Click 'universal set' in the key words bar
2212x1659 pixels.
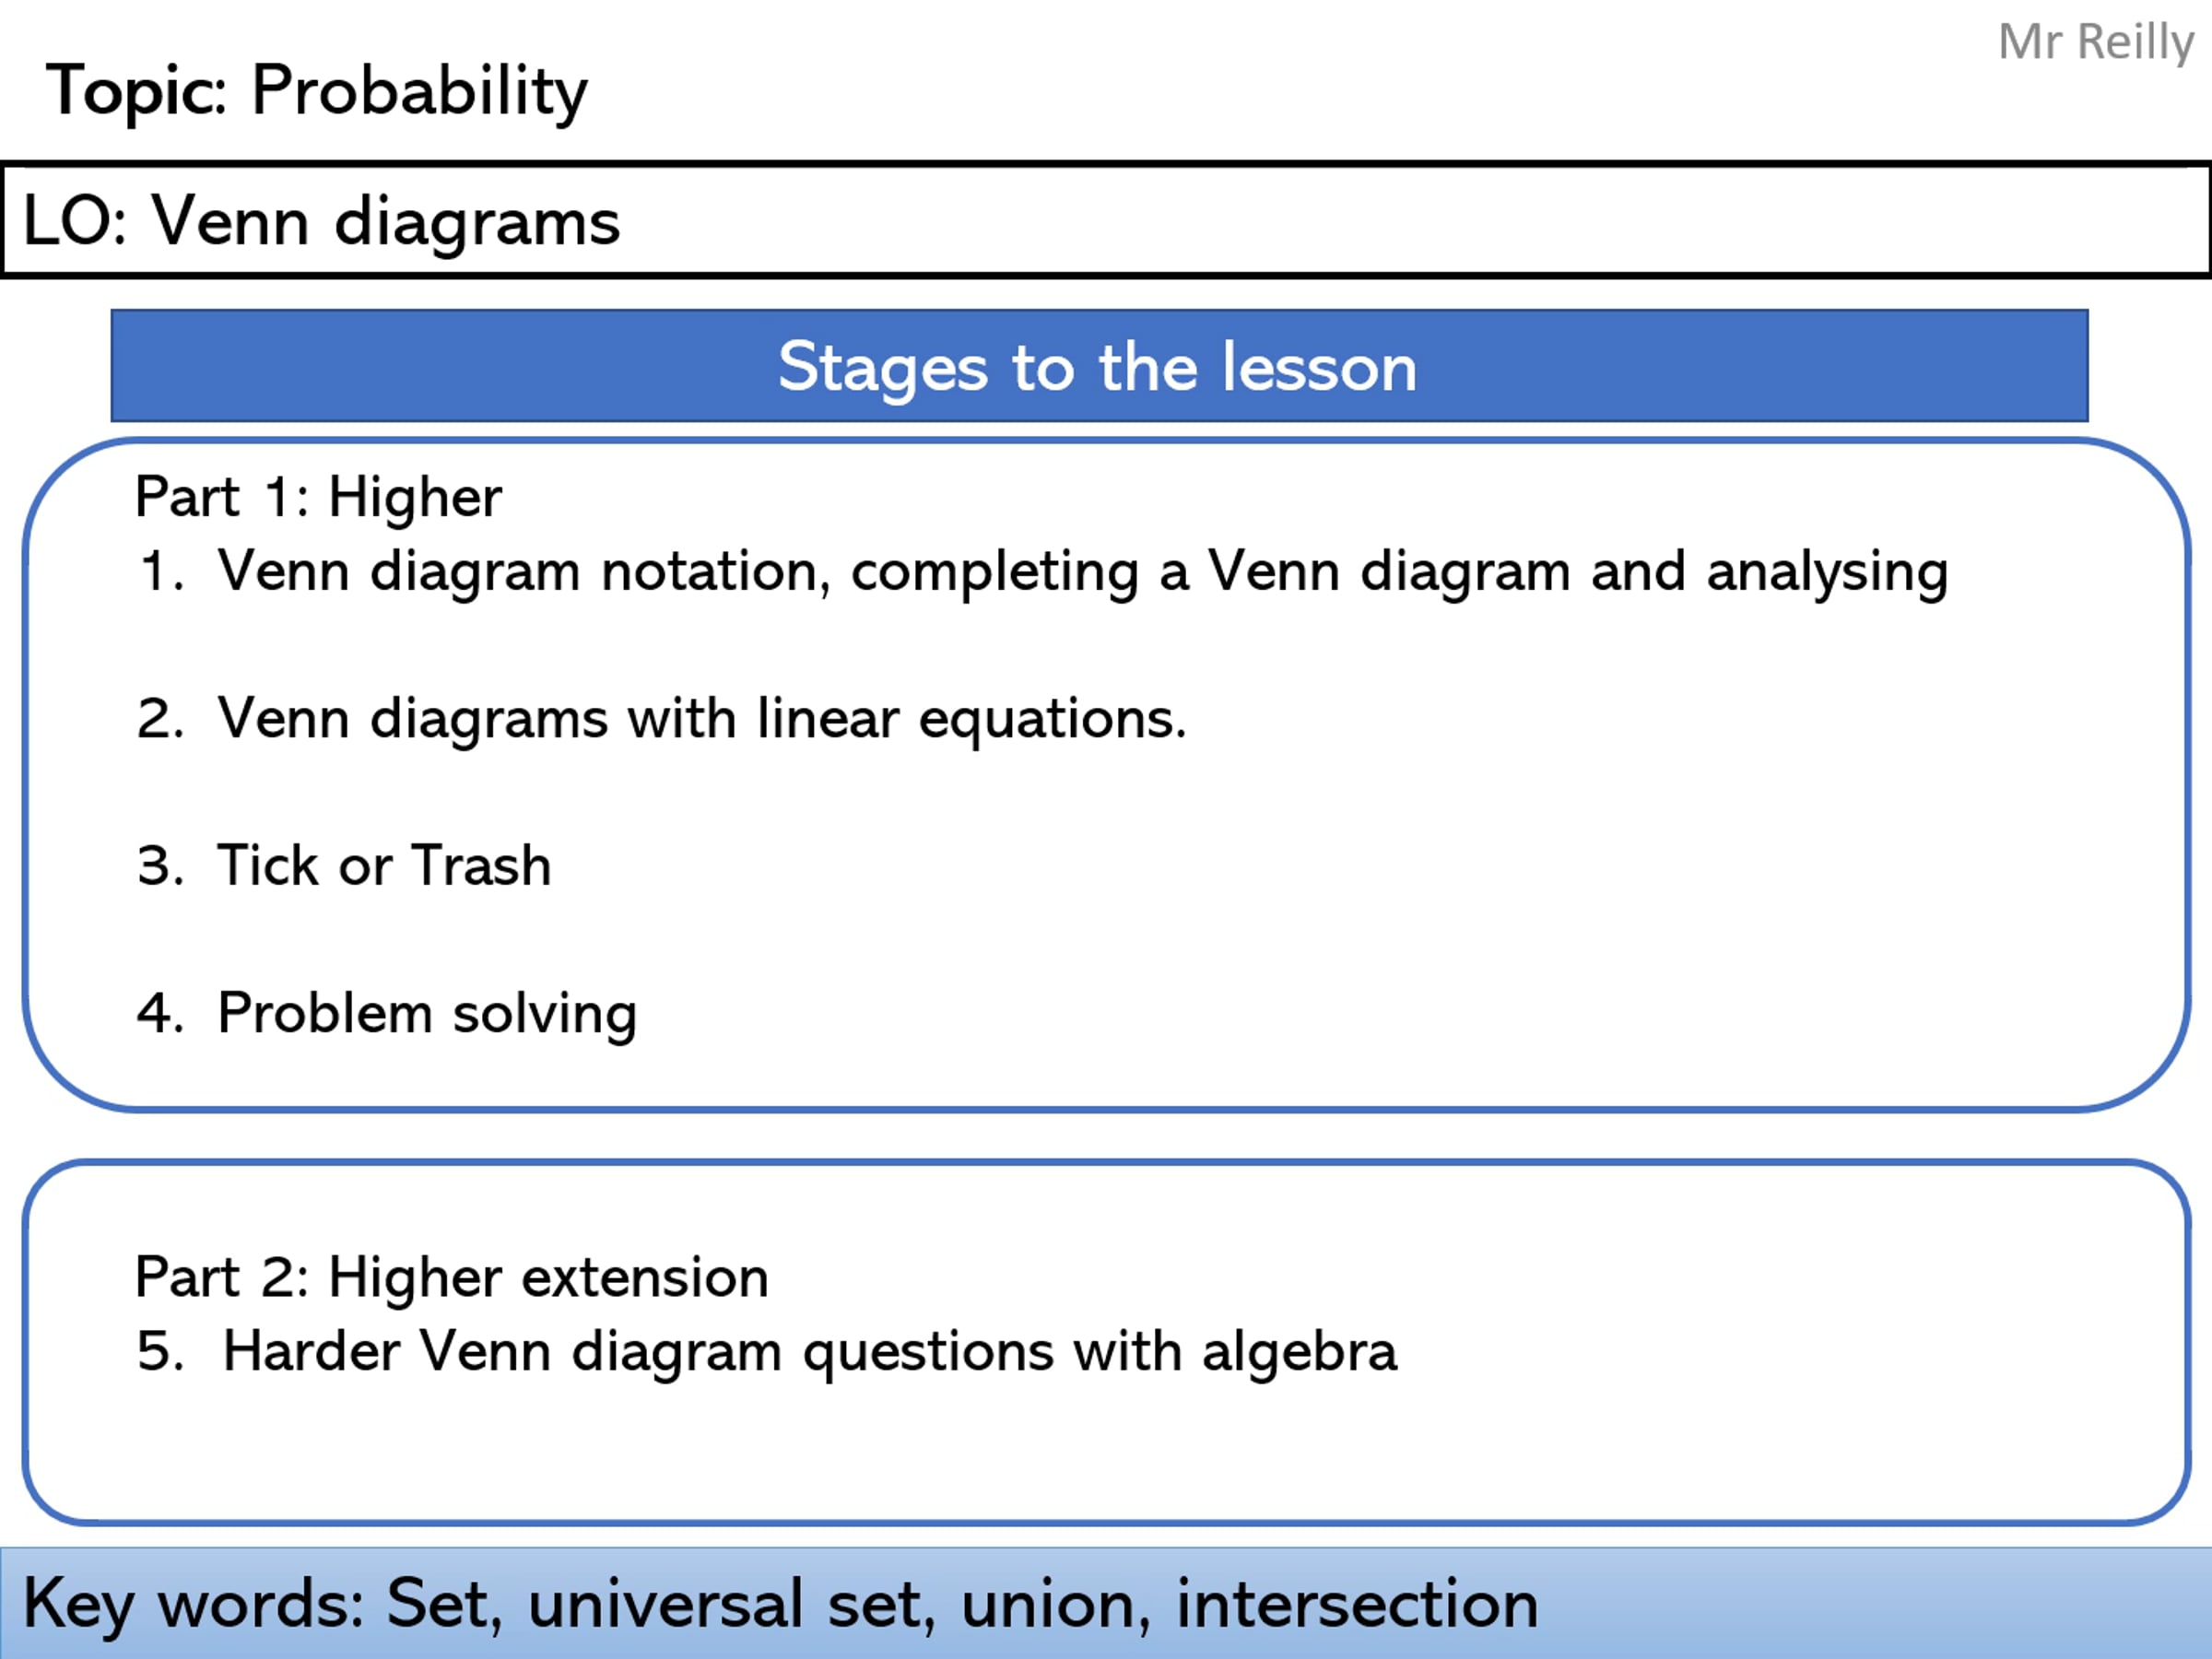732,1604
